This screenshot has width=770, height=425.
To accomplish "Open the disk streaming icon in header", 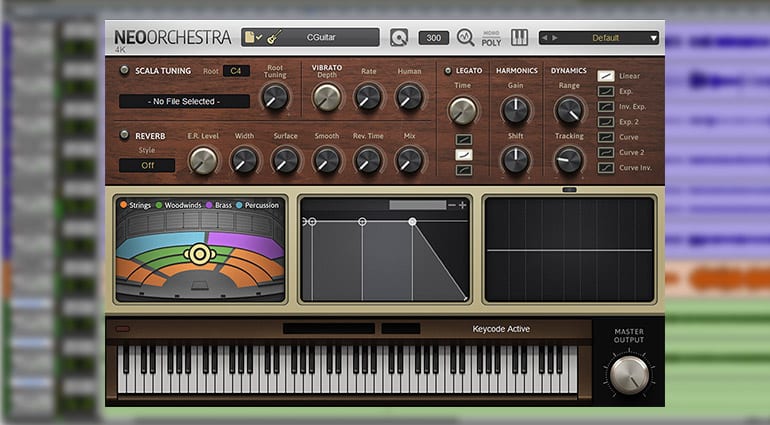I will (399, 37).
